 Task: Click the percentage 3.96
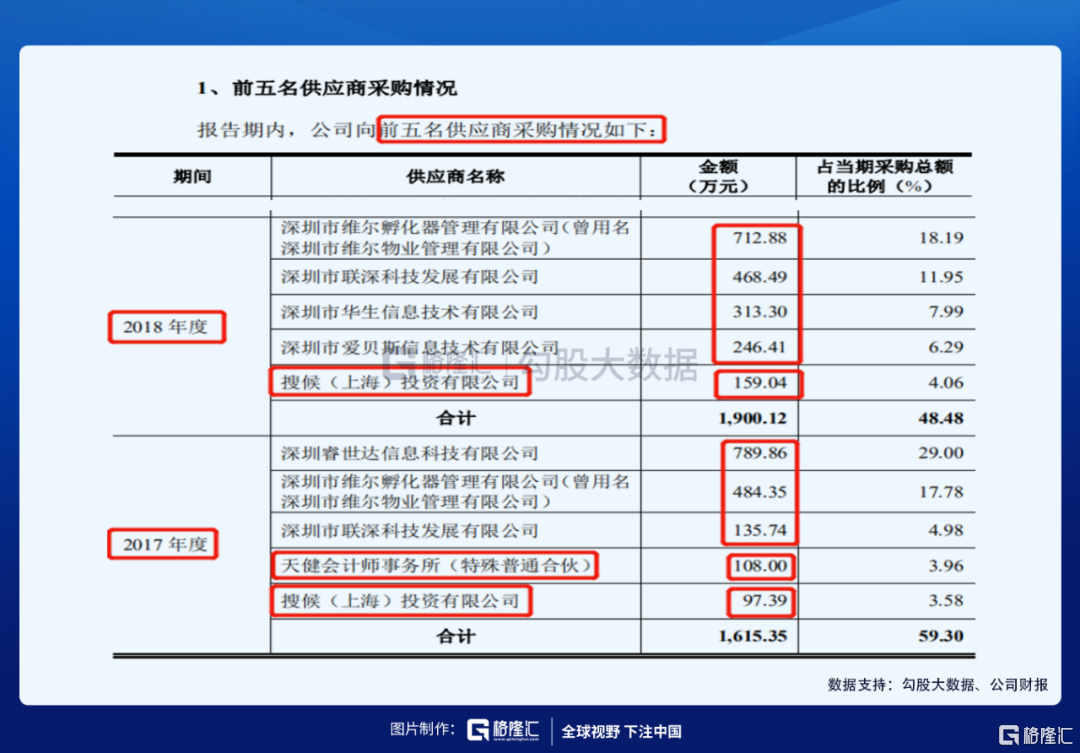[946, 566]
